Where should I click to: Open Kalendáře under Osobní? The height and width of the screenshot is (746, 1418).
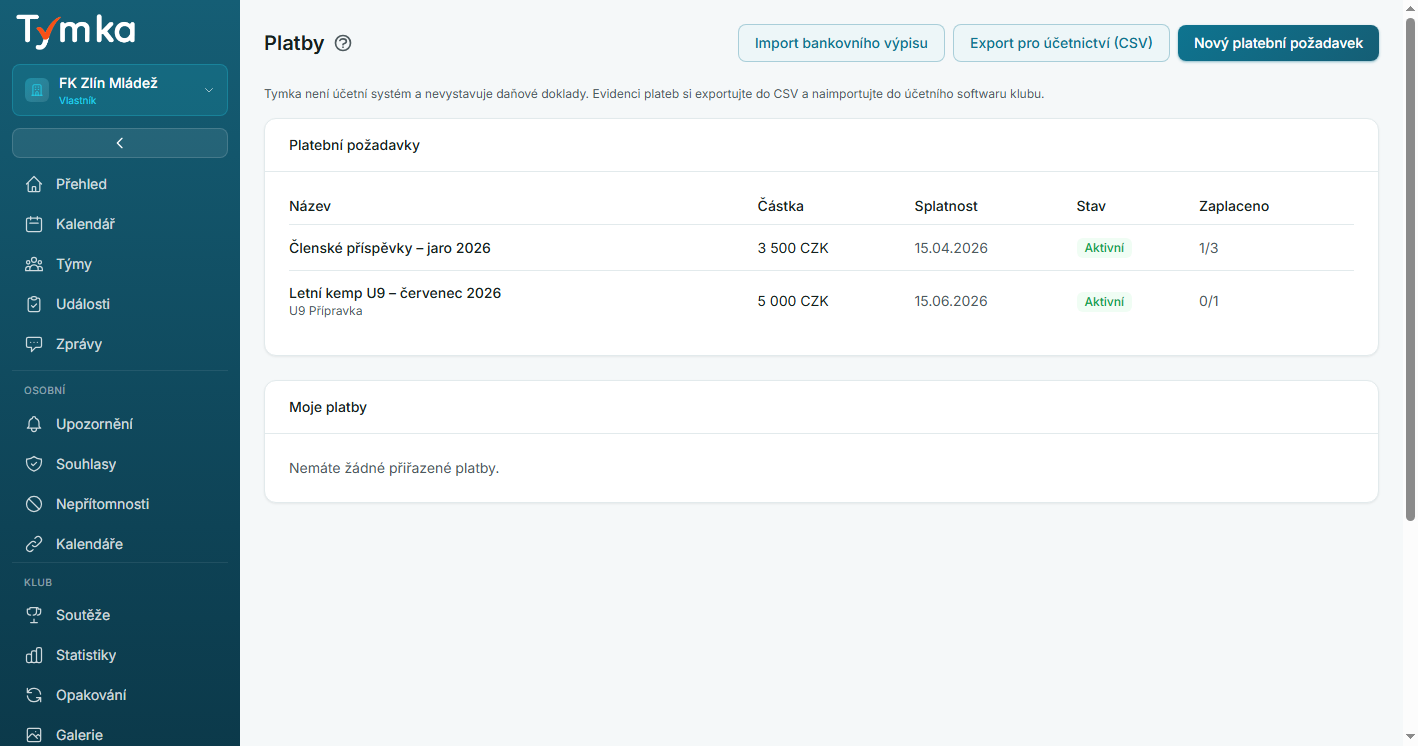pyautogui.click(x=120, y=544)
